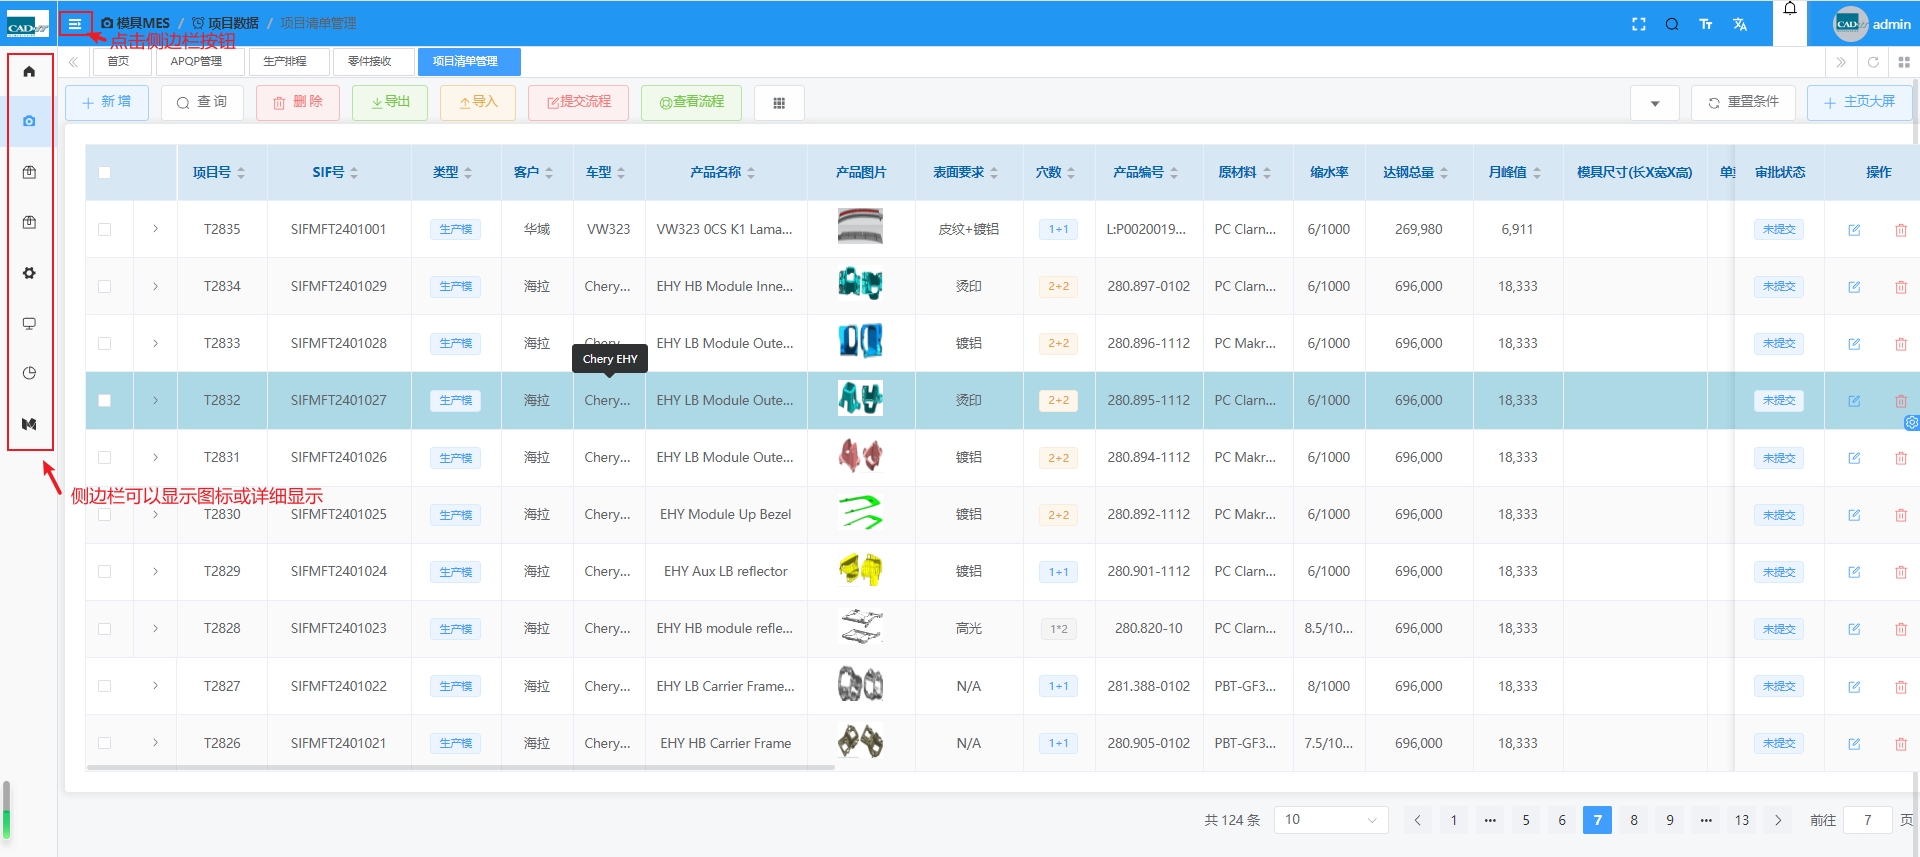Open product image thumbnail for T2830

860,513
